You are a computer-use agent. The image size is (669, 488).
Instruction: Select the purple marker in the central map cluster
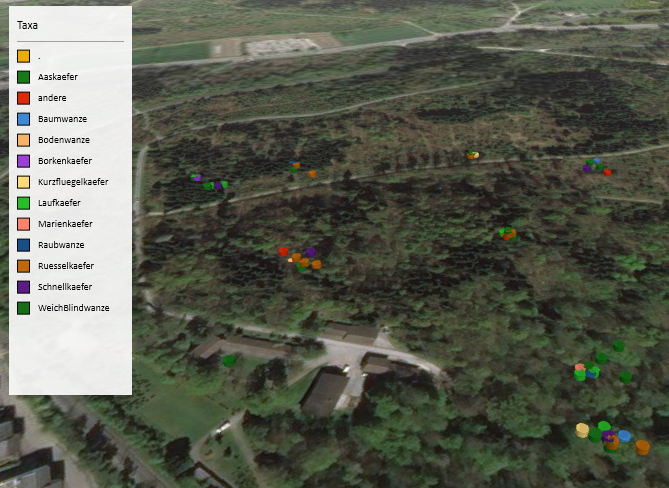tap(311, 253)
